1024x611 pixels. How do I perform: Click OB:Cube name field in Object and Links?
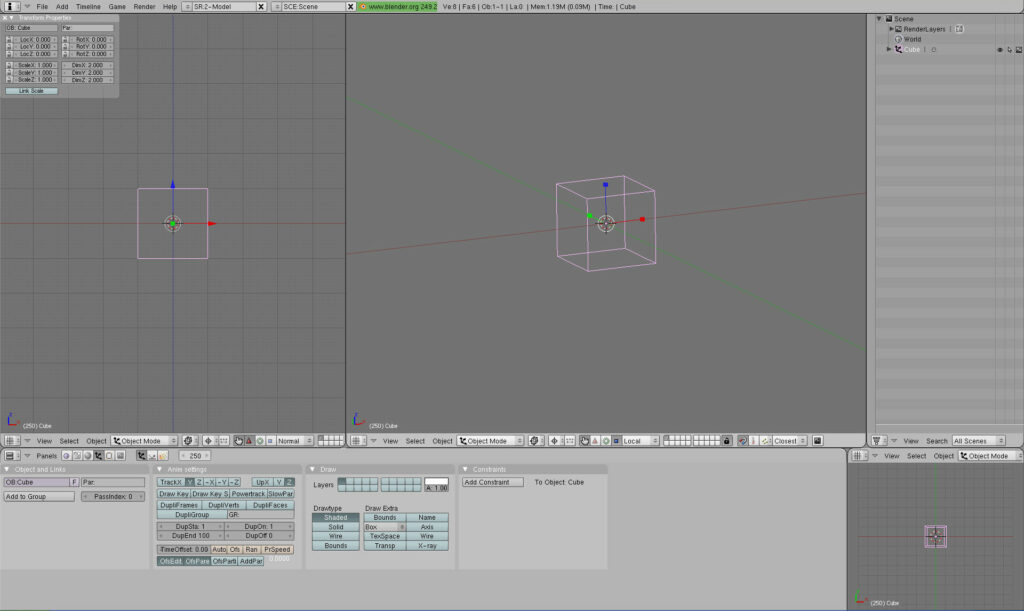(37, 482)
